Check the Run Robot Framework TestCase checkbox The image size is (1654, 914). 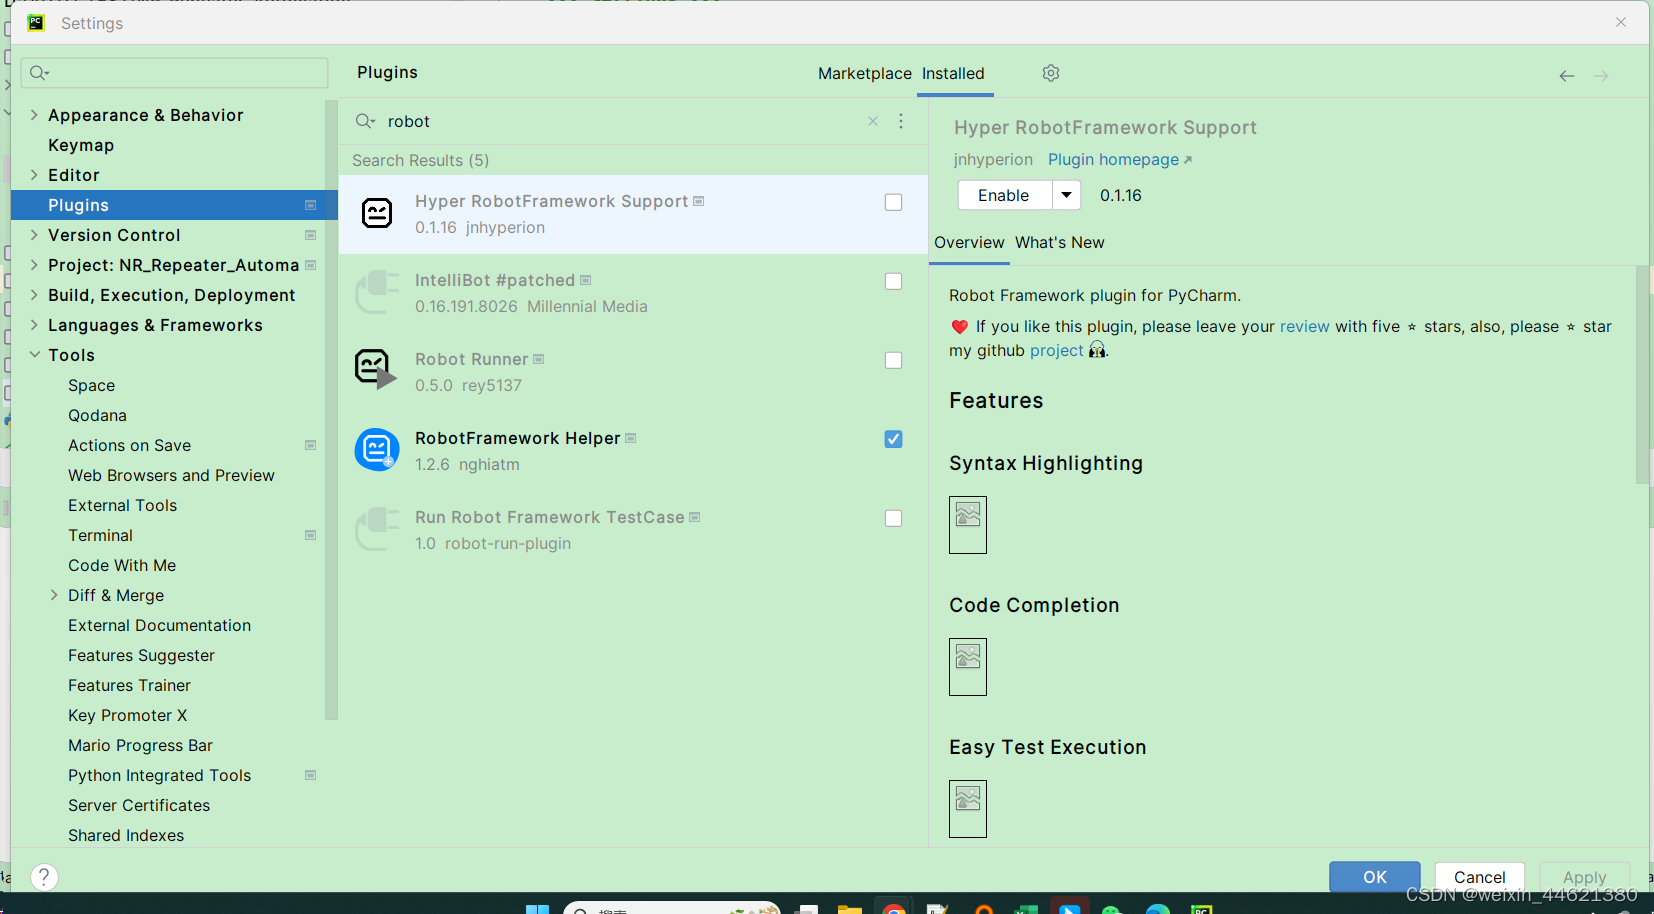coord(892,518)
